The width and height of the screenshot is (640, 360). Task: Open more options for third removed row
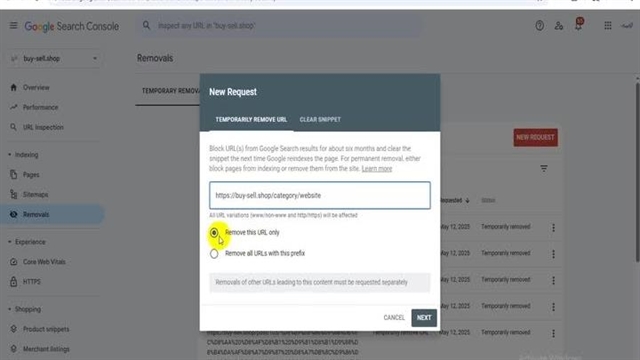(x=553, y=280)
